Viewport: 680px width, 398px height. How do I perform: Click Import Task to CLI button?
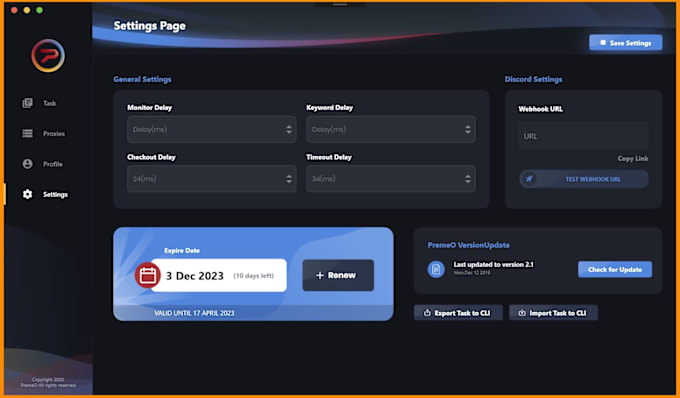pyautogui.click(x=553, y=313)
